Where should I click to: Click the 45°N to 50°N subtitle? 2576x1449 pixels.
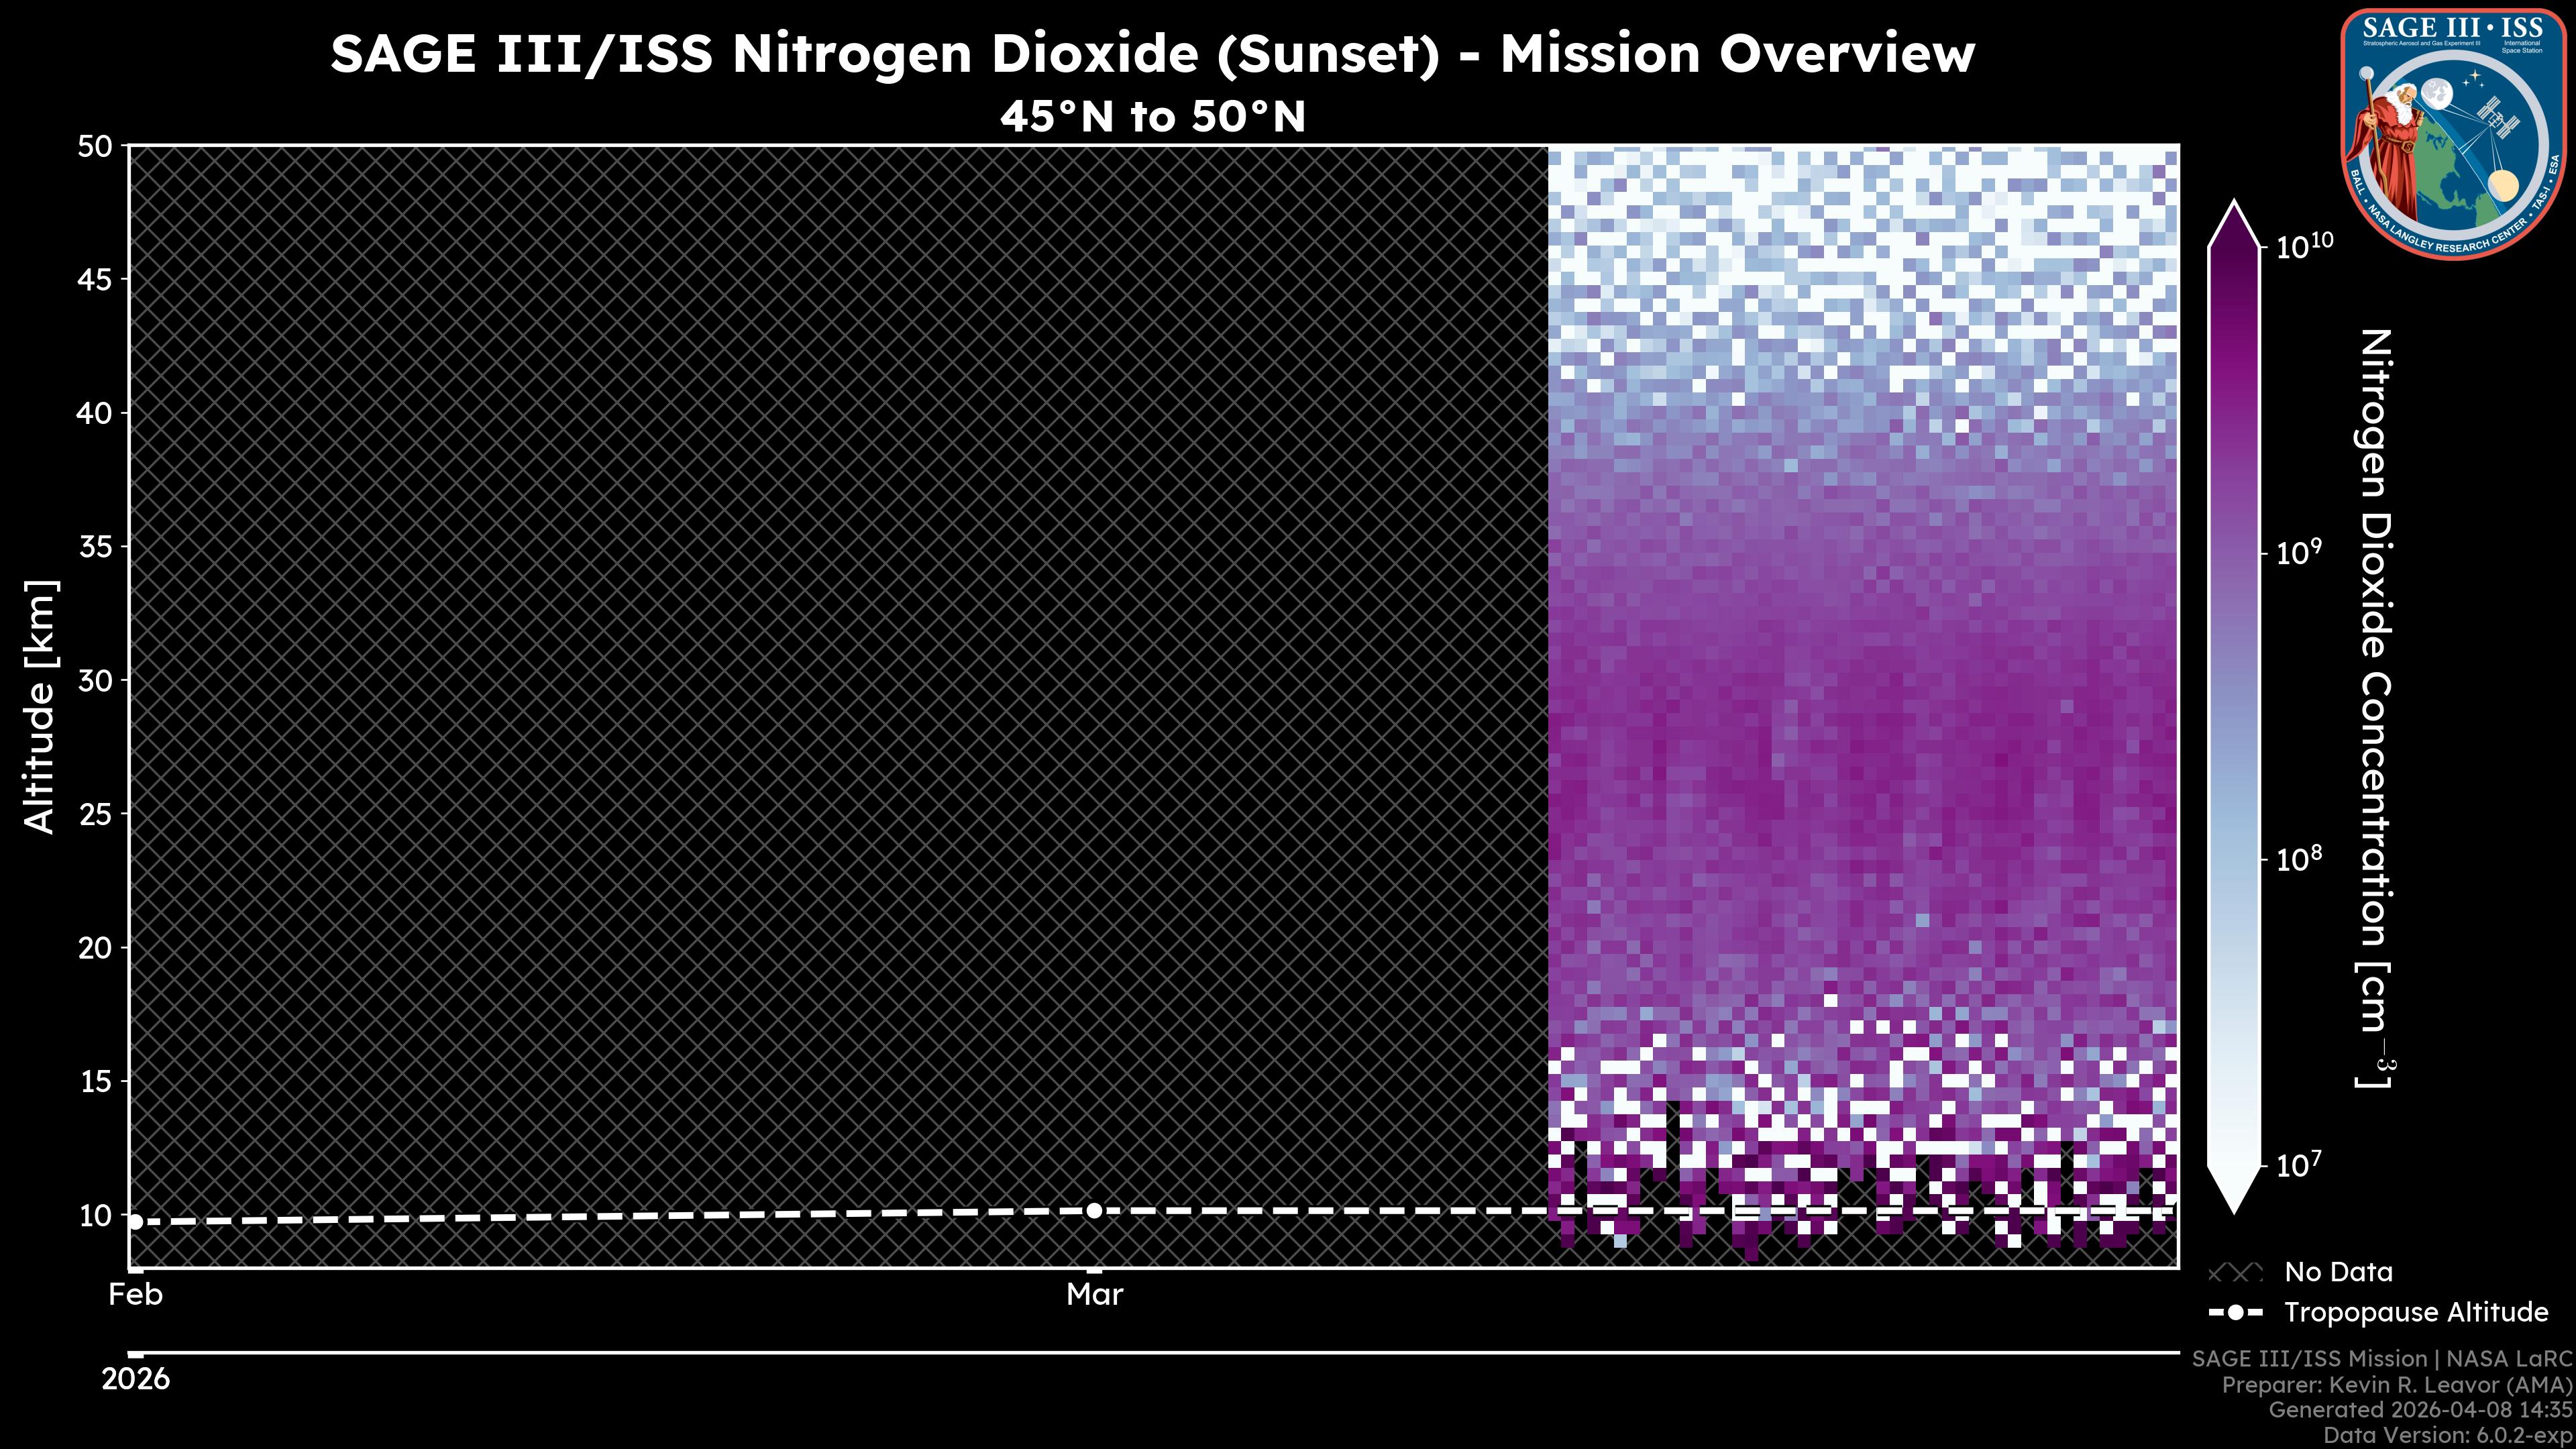pos(1152,117)
